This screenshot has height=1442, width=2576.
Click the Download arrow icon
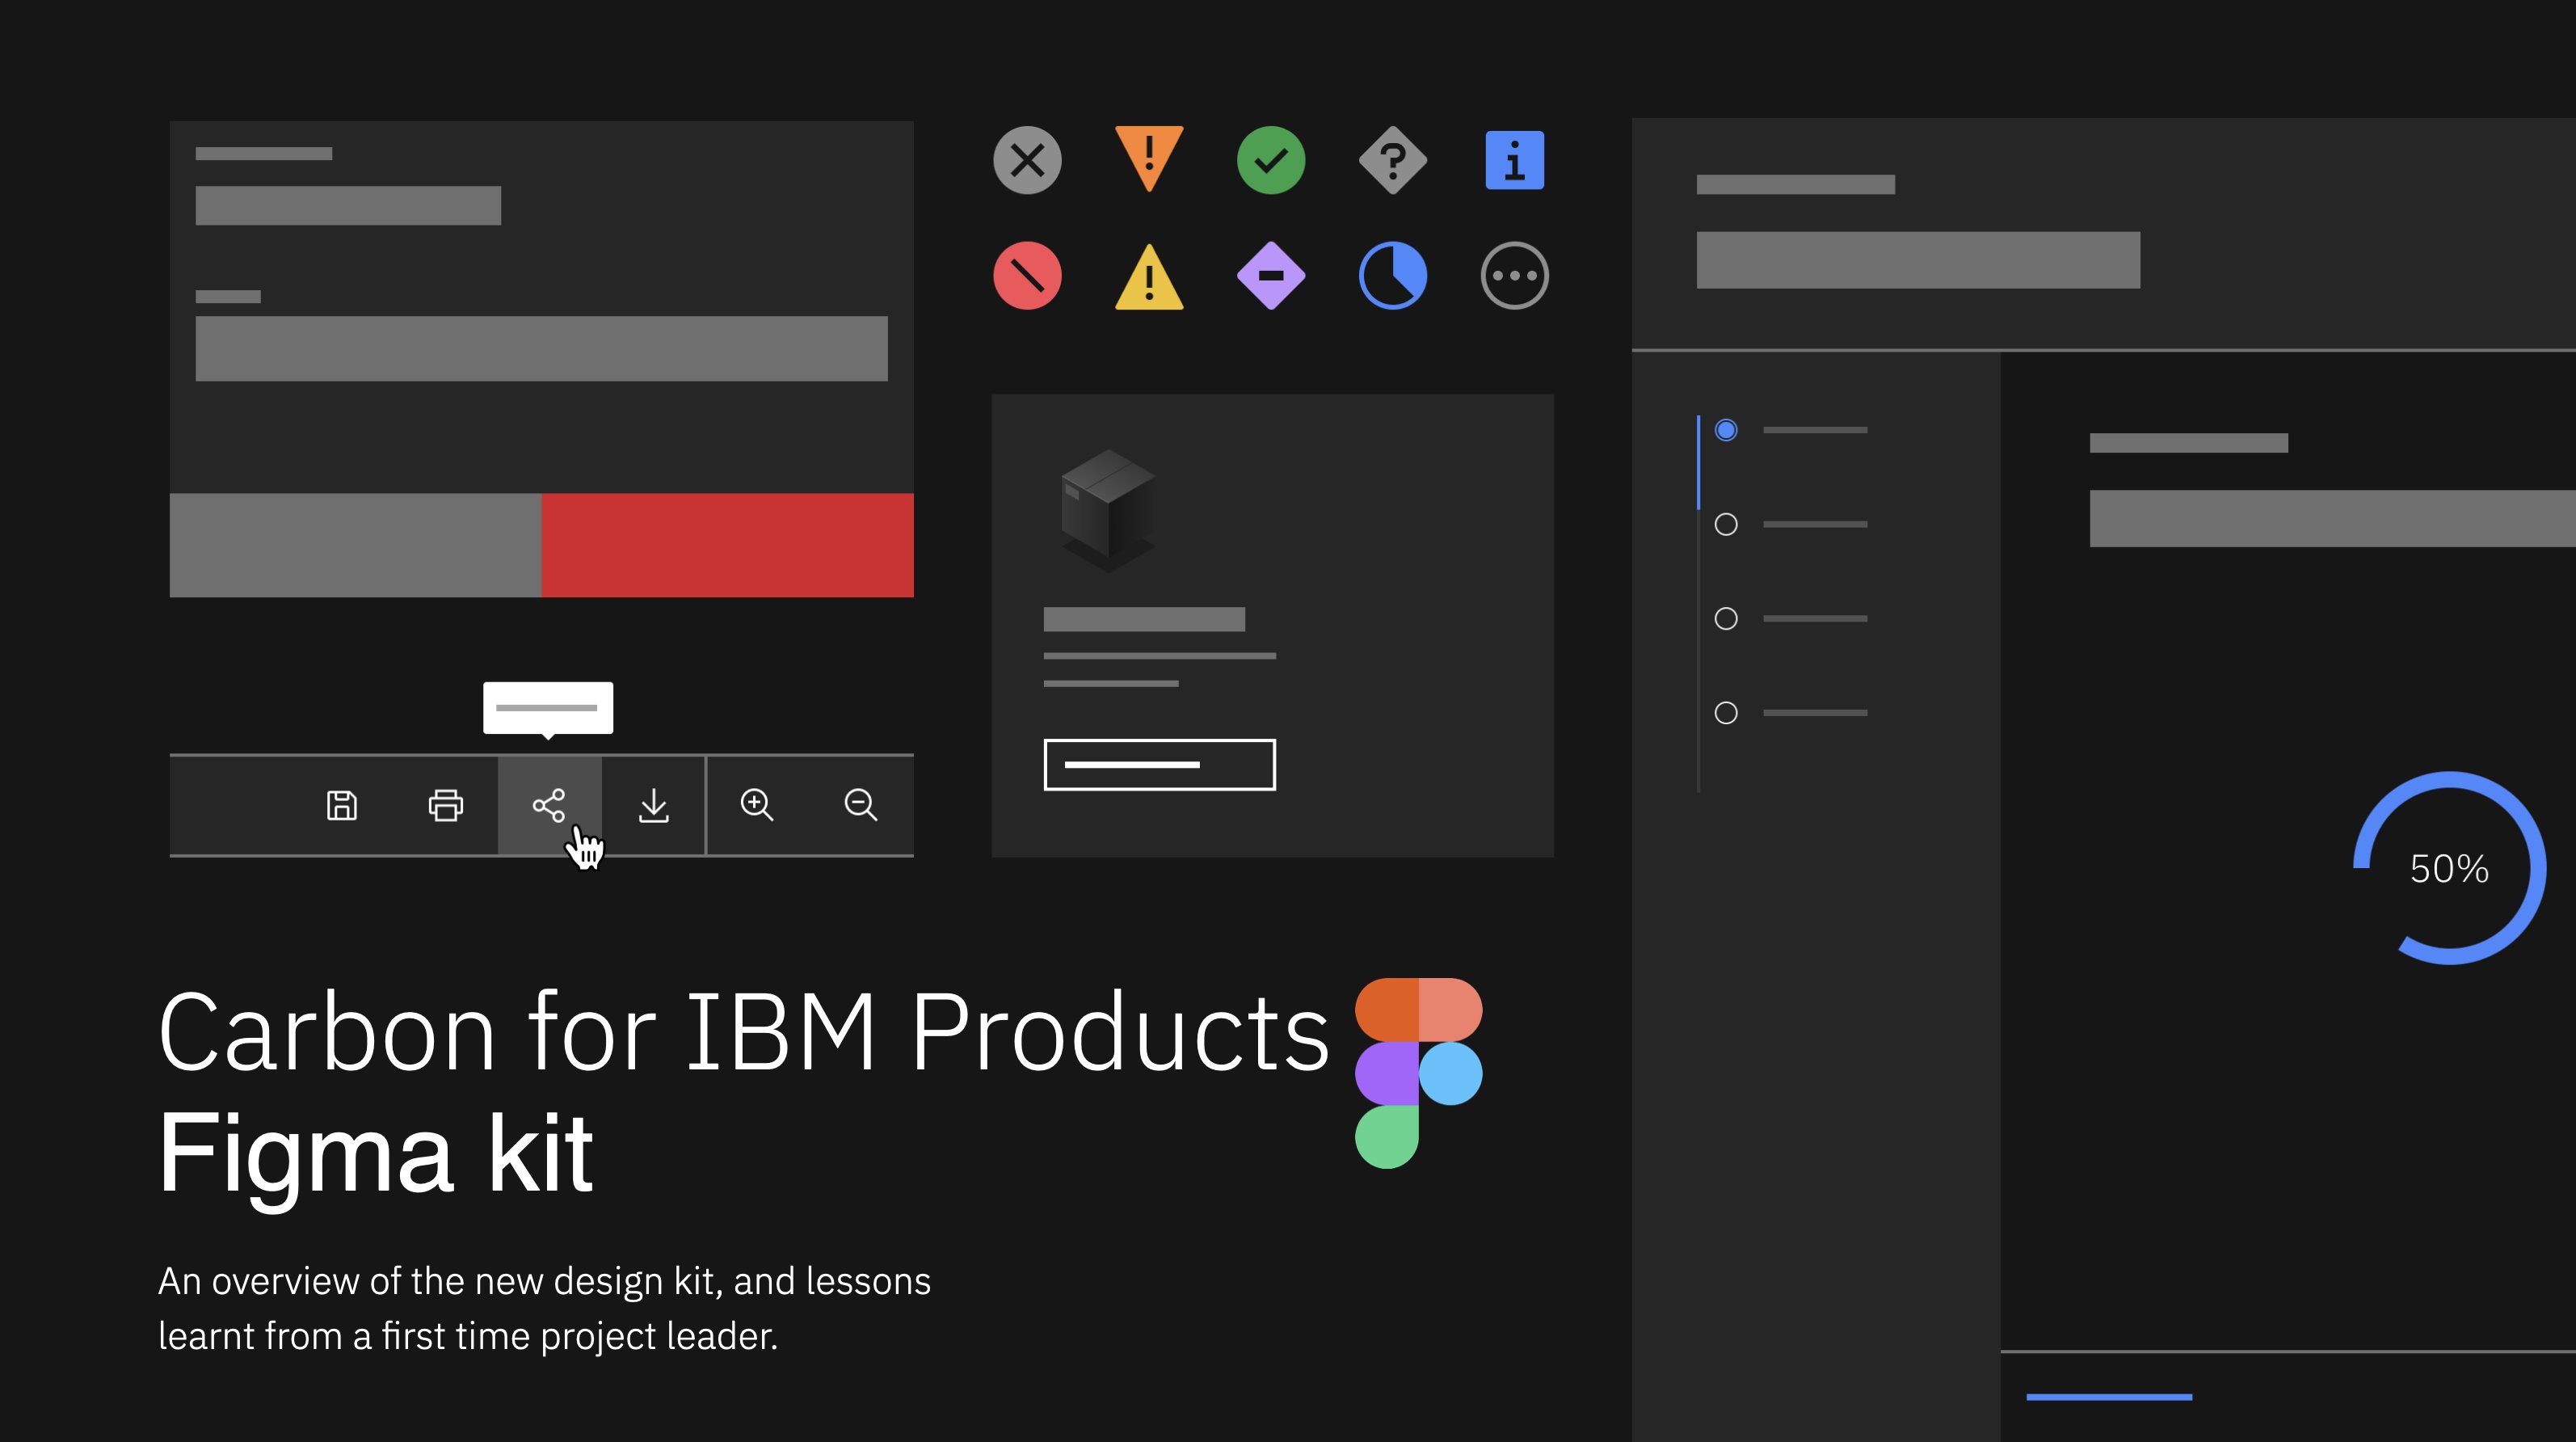tap(654, 805)
